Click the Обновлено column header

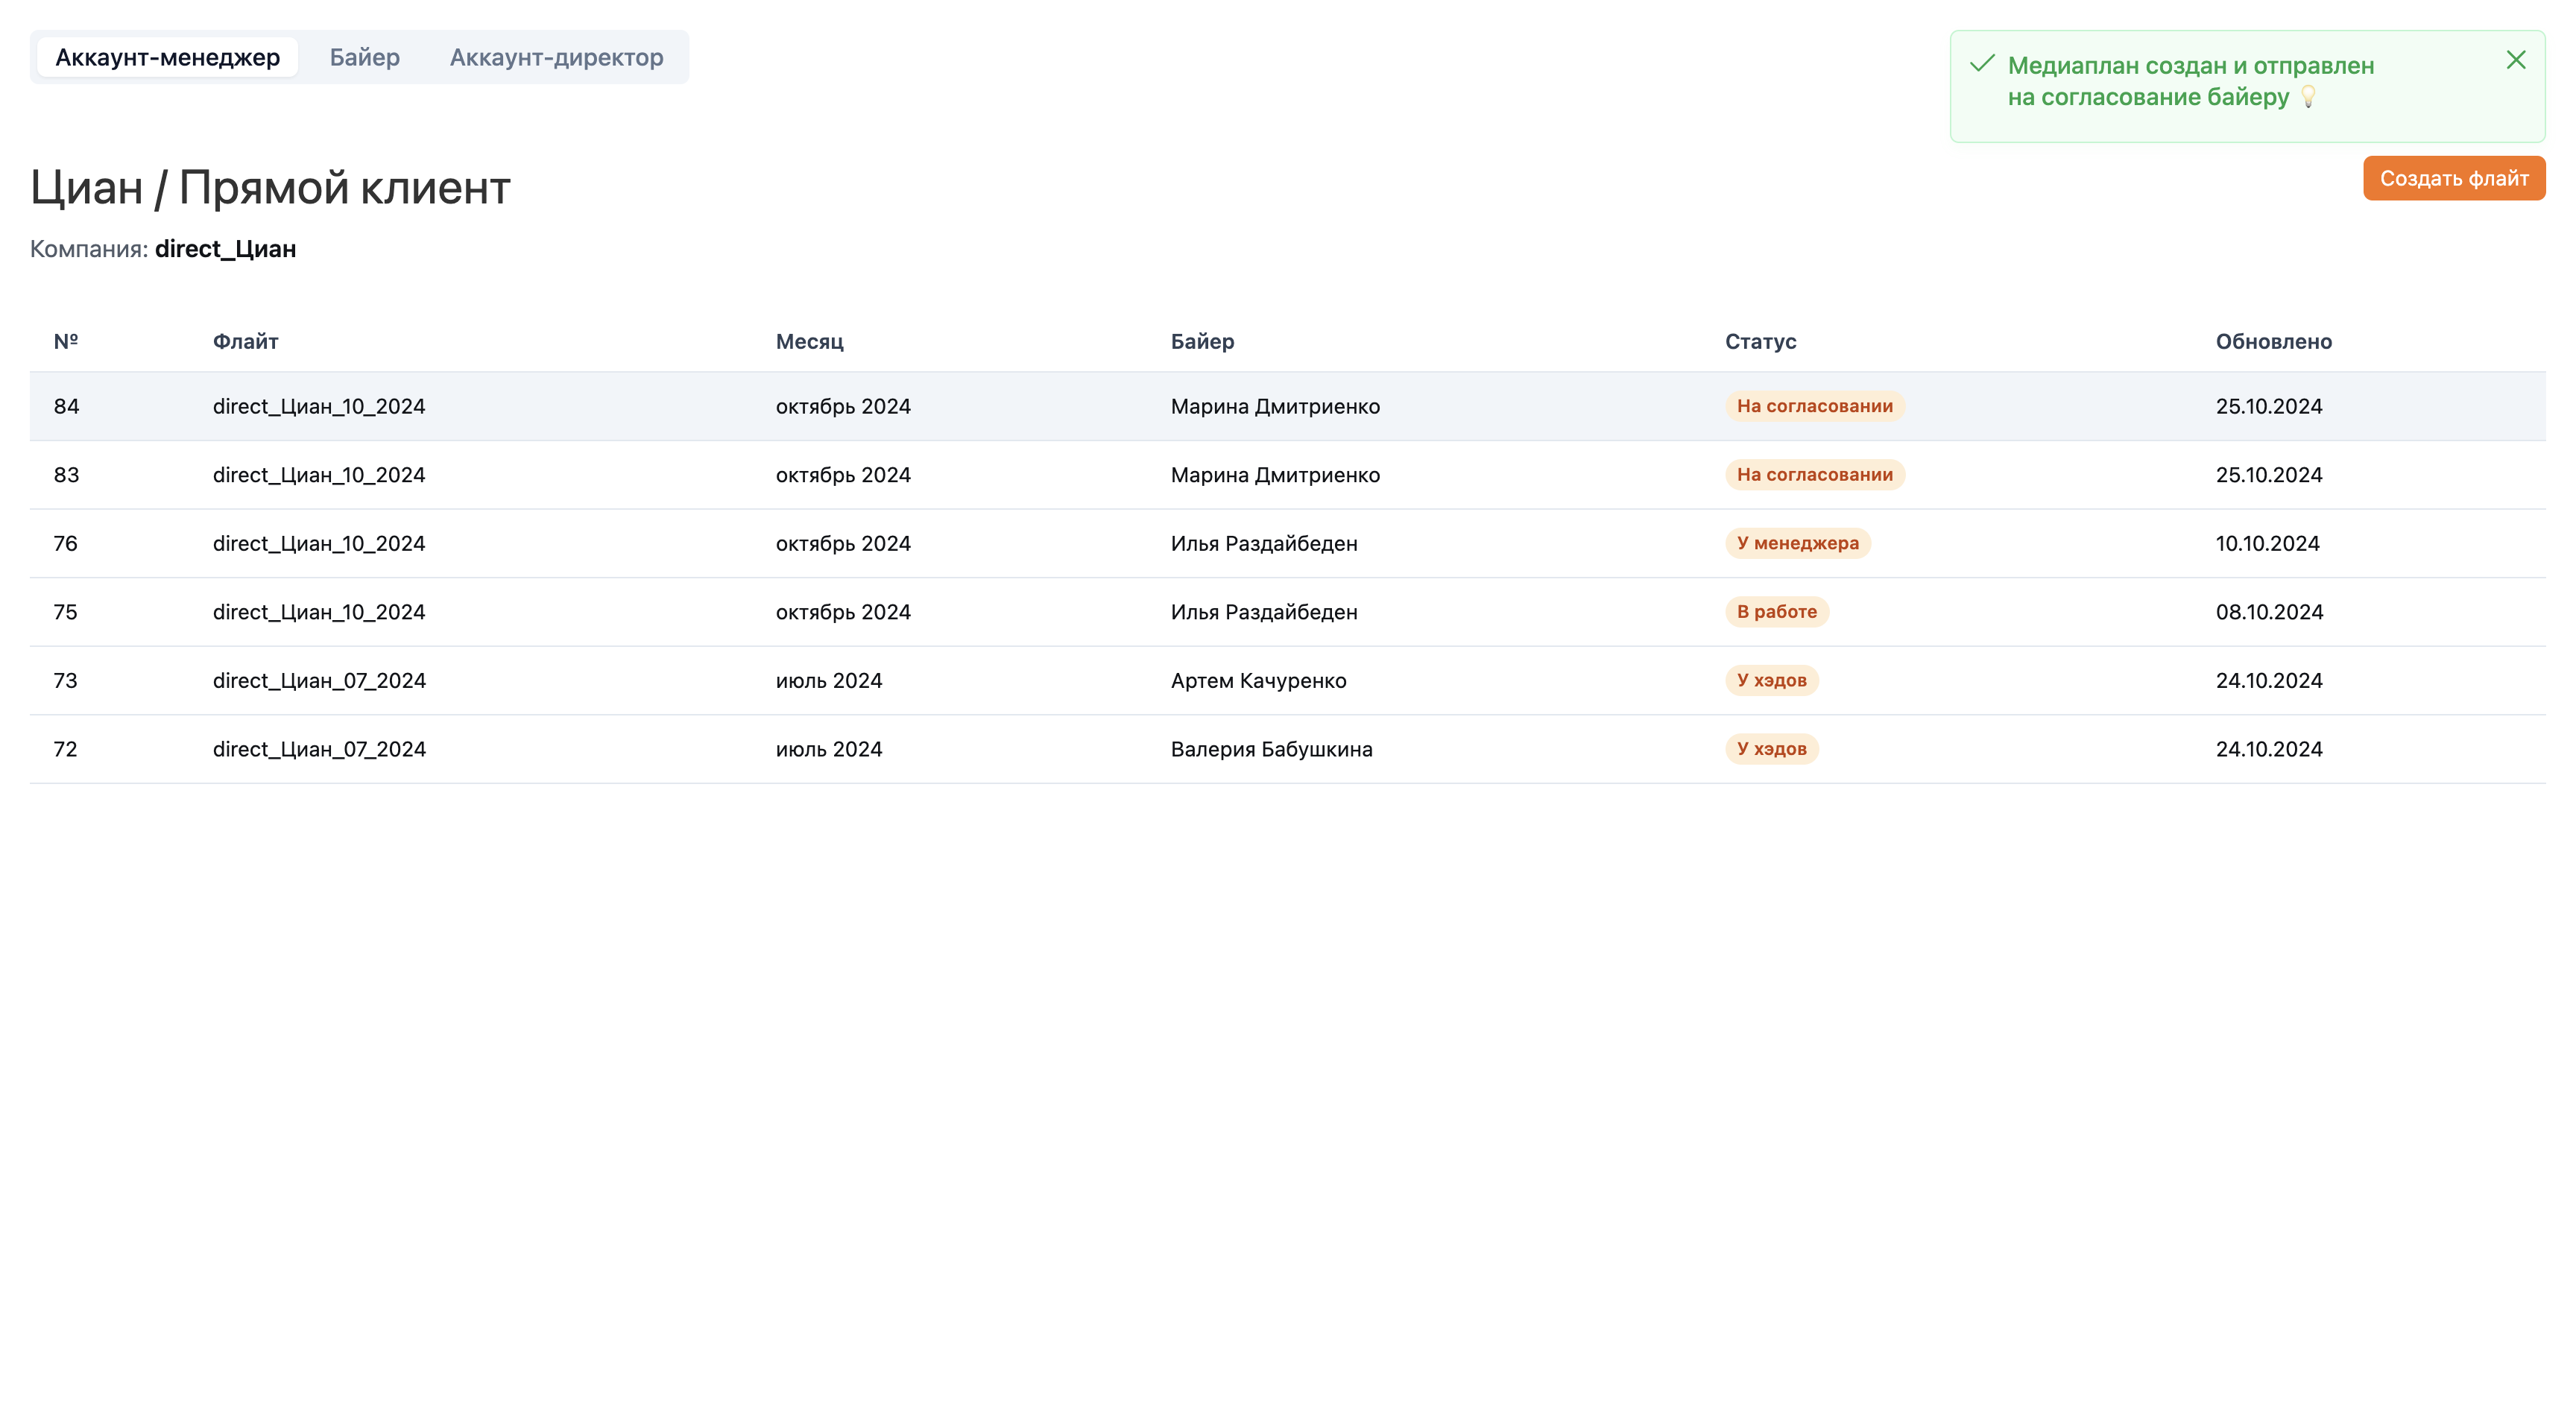tap(2273, 341)
